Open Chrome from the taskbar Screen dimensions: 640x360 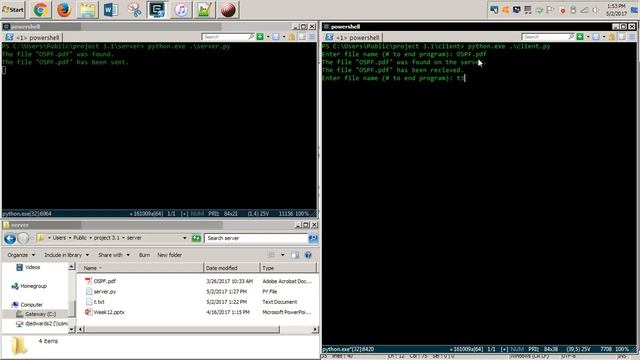pos(40,9)
